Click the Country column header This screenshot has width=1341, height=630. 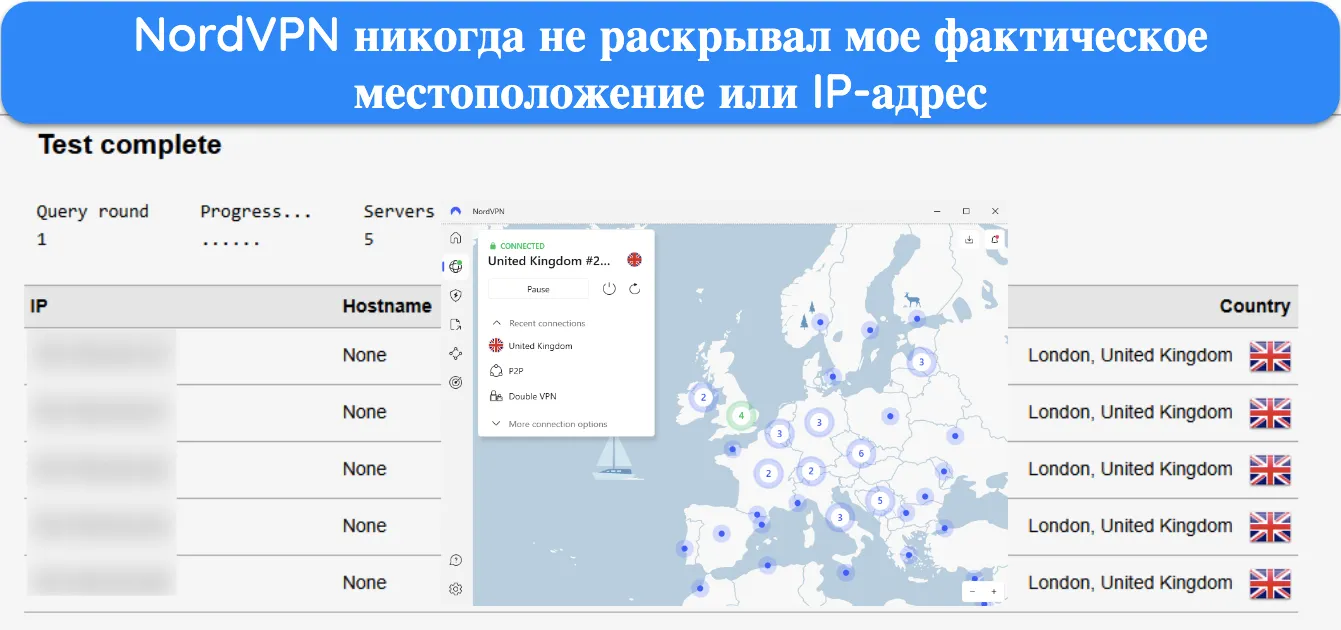(1255, 306)
